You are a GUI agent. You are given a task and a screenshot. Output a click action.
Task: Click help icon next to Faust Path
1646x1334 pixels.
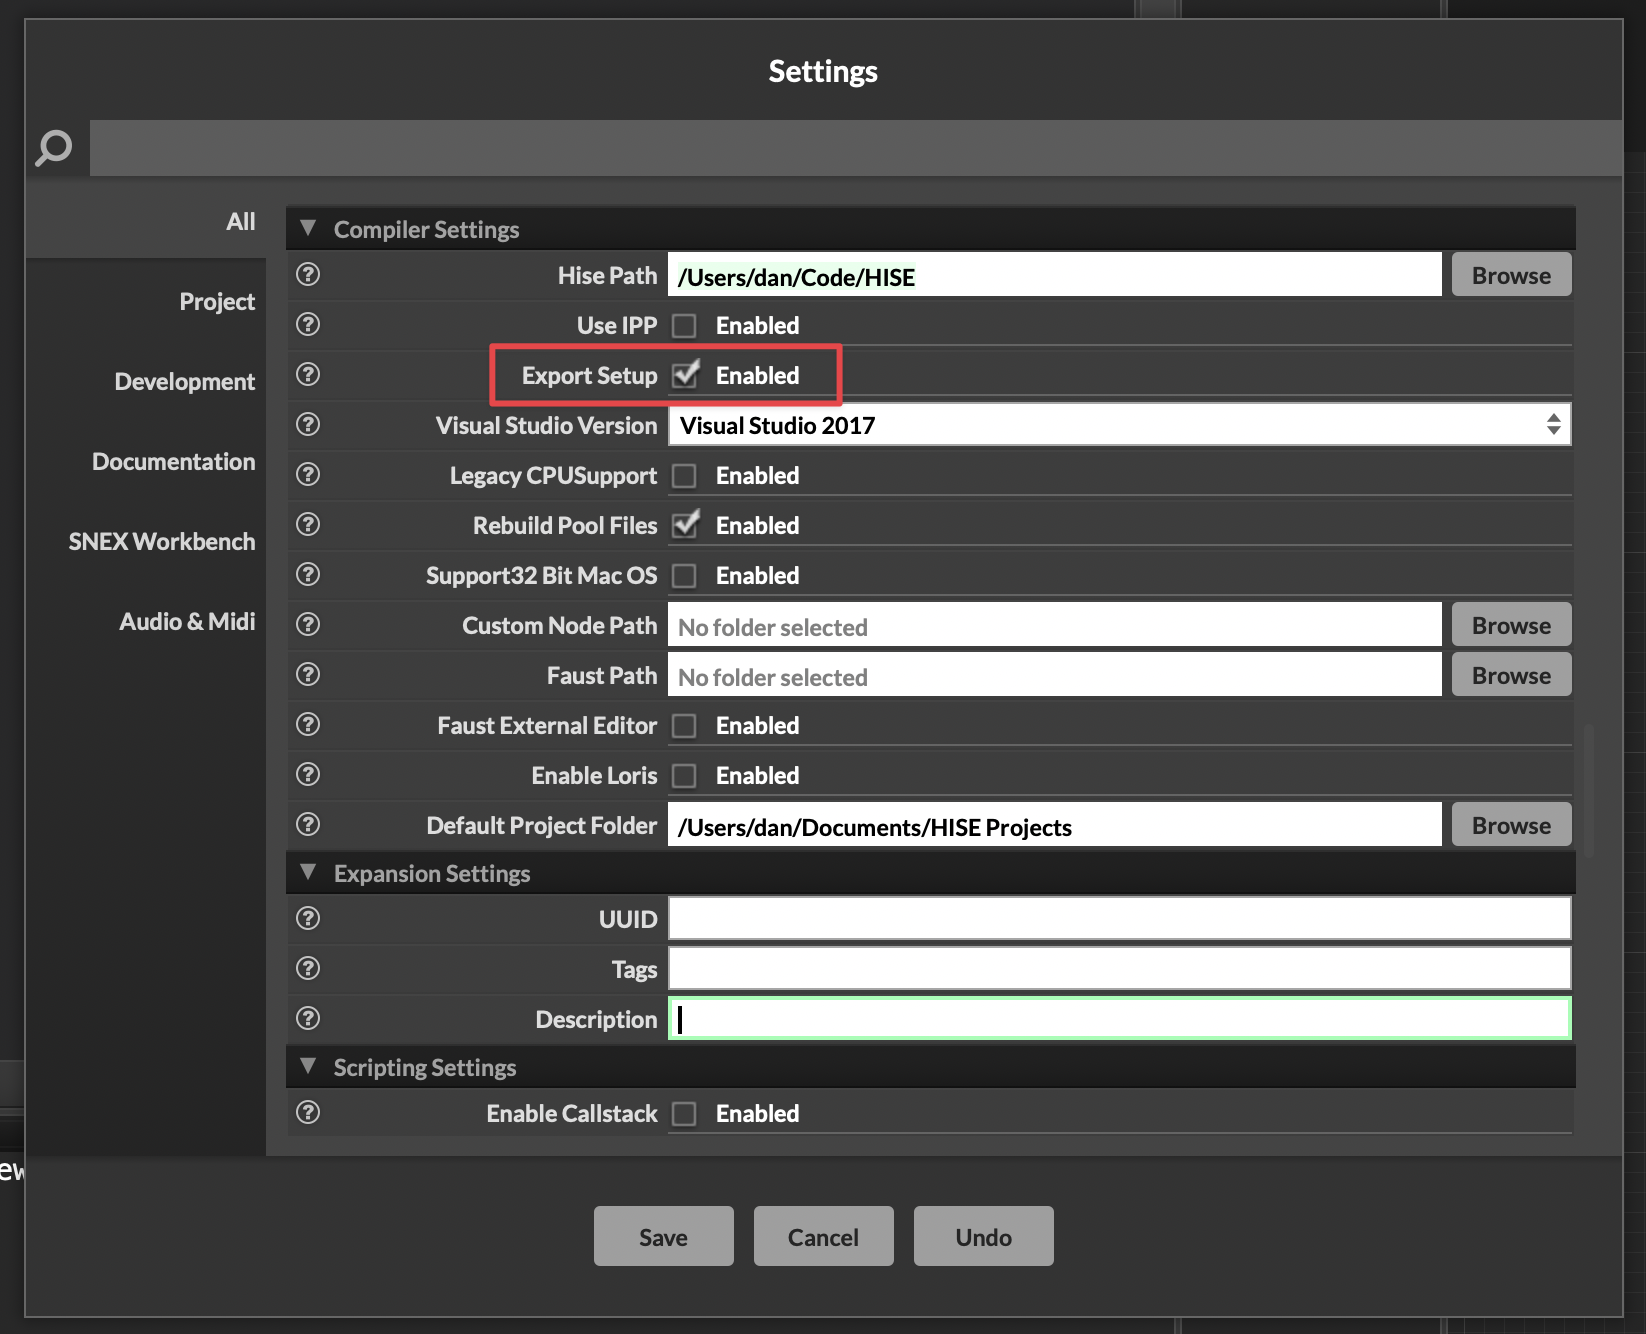308,674
